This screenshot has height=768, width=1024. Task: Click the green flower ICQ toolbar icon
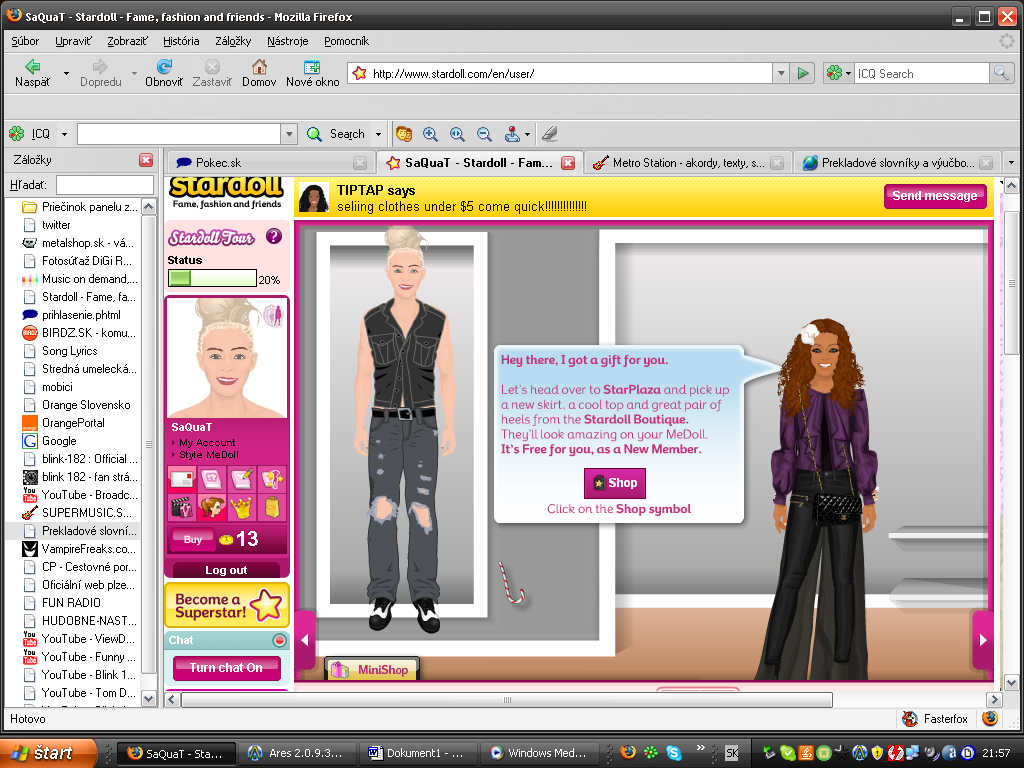pyautogui.click(x=16, y=134)
